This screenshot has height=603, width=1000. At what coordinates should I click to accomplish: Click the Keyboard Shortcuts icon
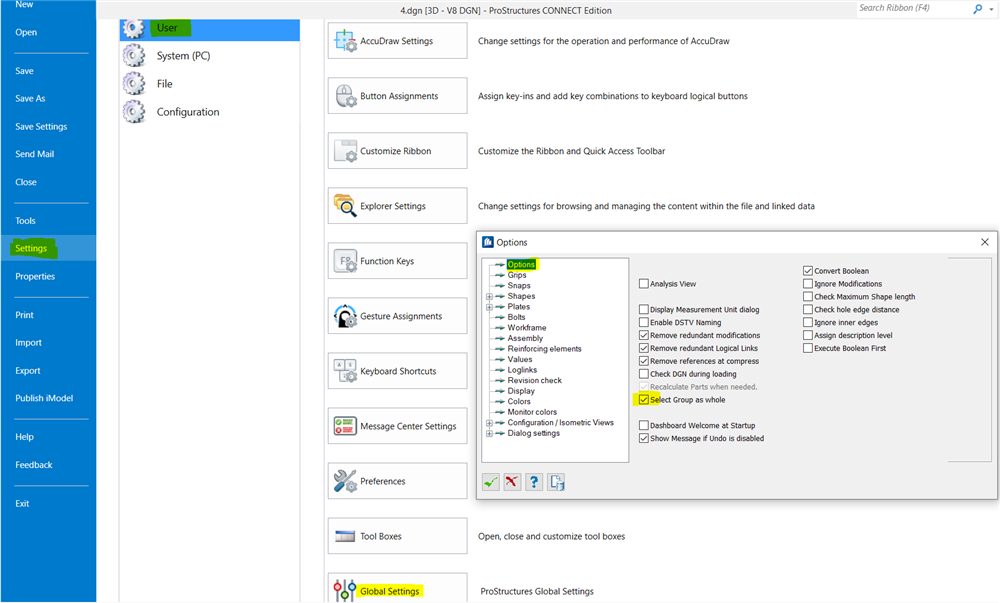[x=345, y=371]
